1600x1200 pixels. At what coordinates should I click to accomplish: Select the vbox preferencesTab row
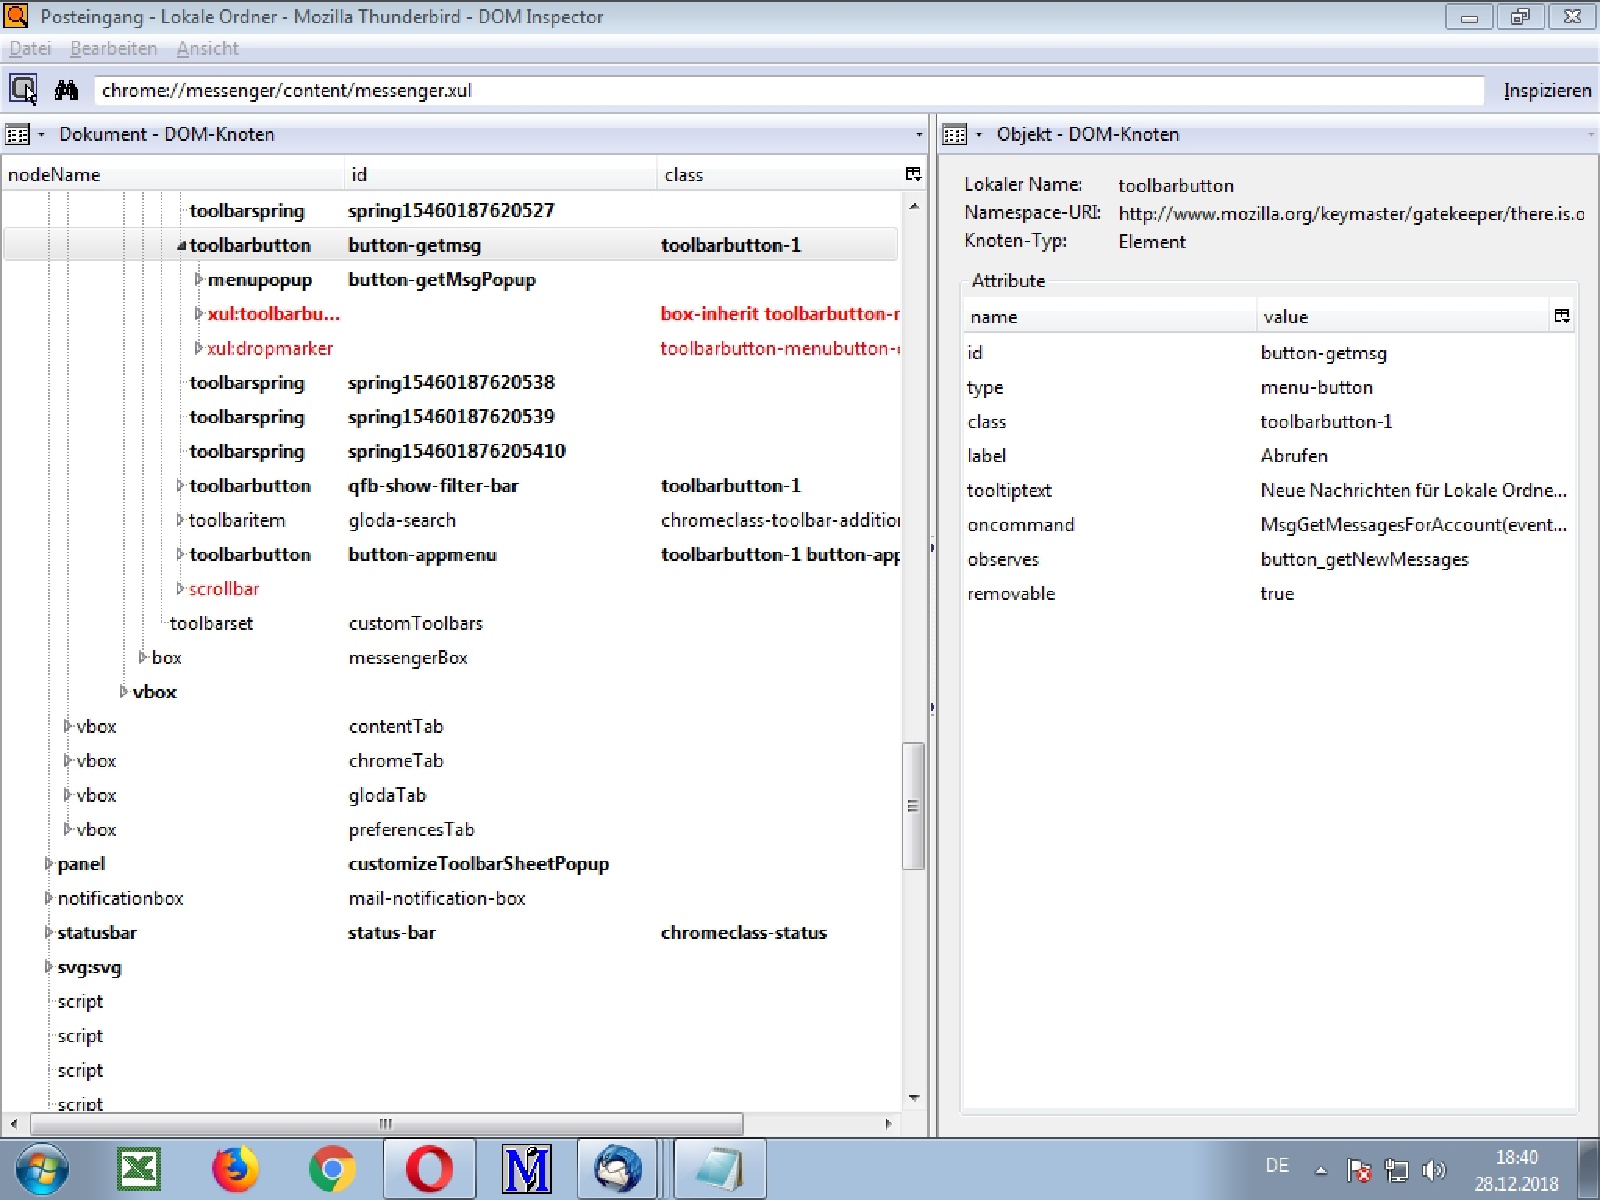pos(451,829)
